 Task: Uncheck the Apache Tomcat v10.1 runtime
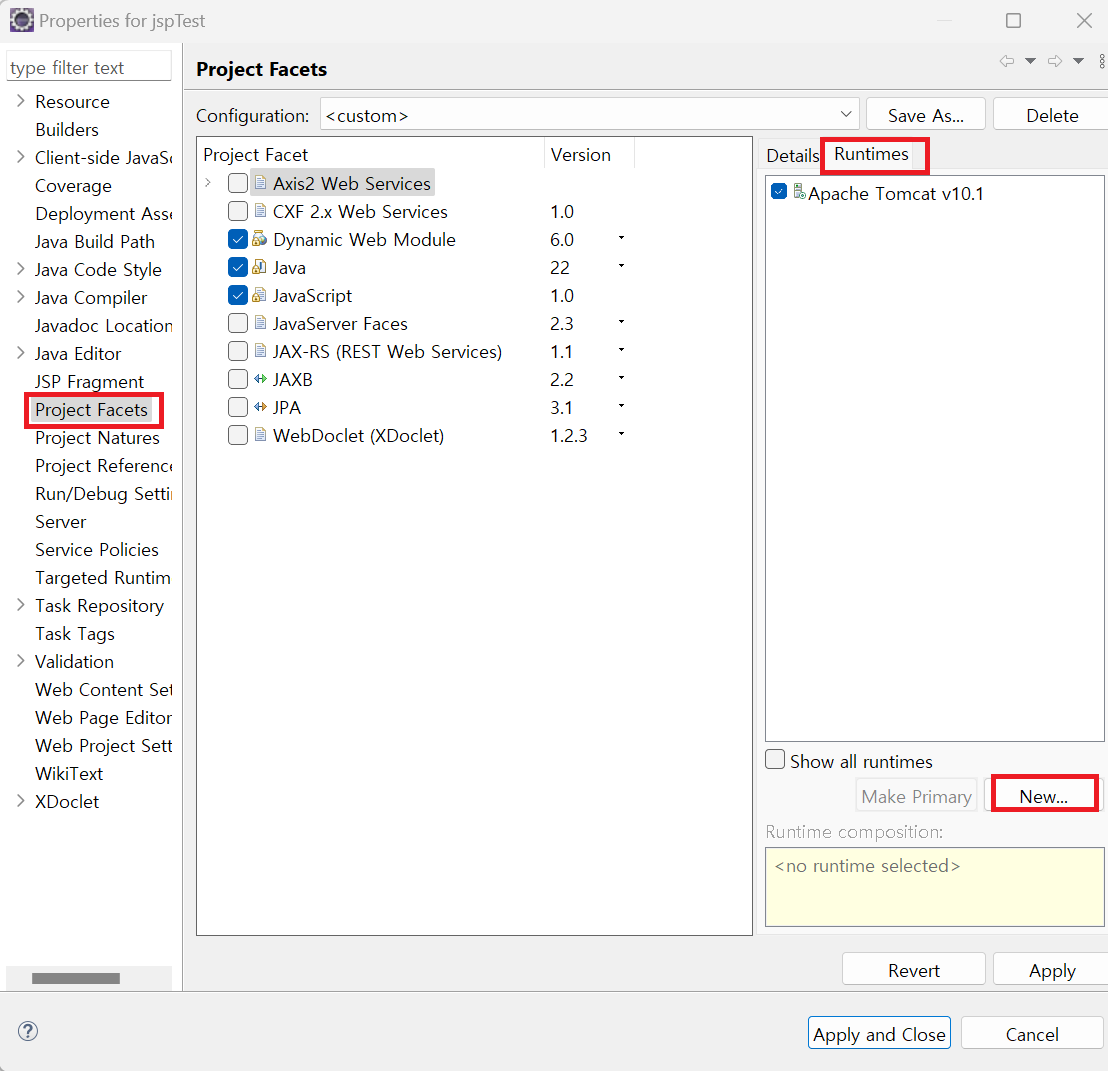click(x=779, y=191)
